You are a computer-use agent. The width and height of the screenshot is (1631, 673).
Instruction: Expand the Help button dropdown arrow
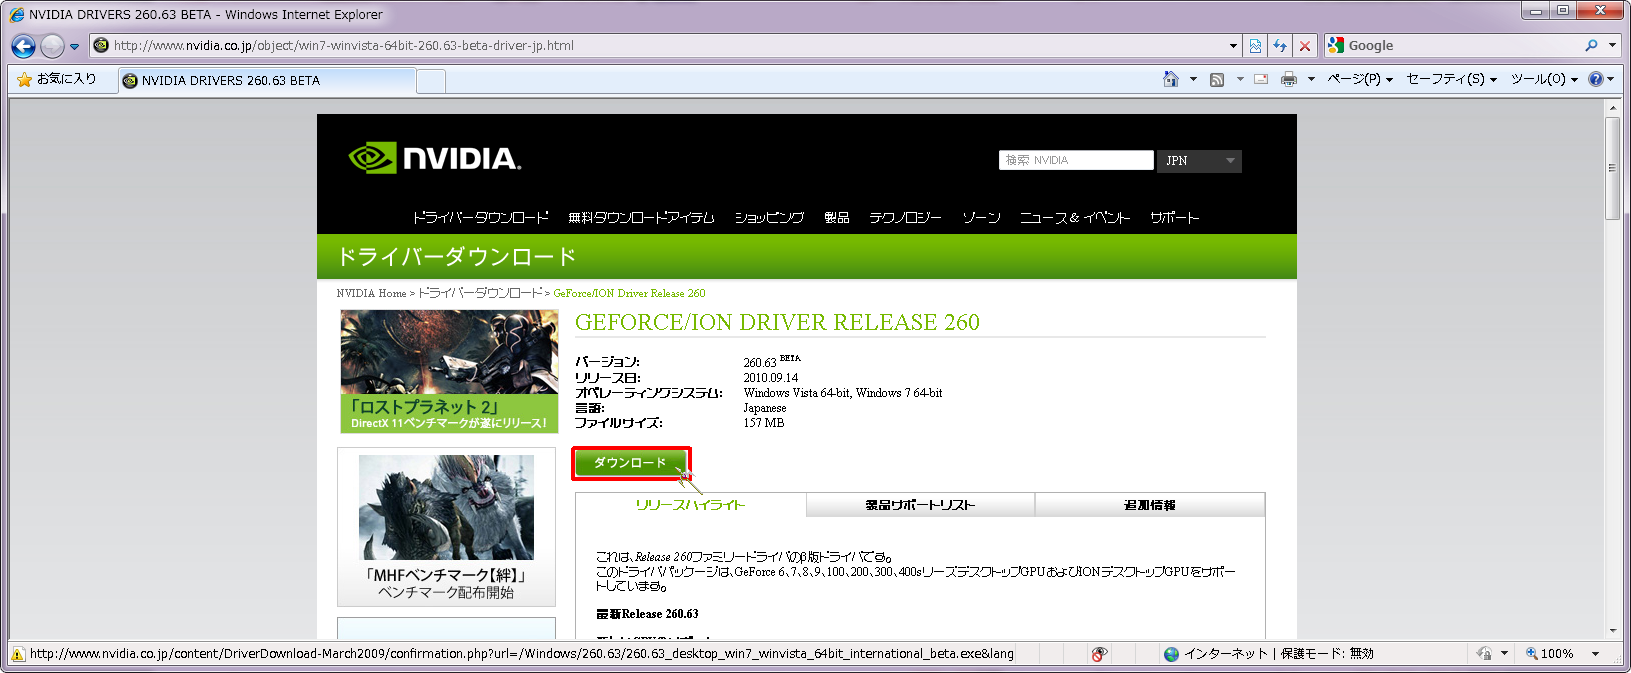click(x=1611, y=79)
